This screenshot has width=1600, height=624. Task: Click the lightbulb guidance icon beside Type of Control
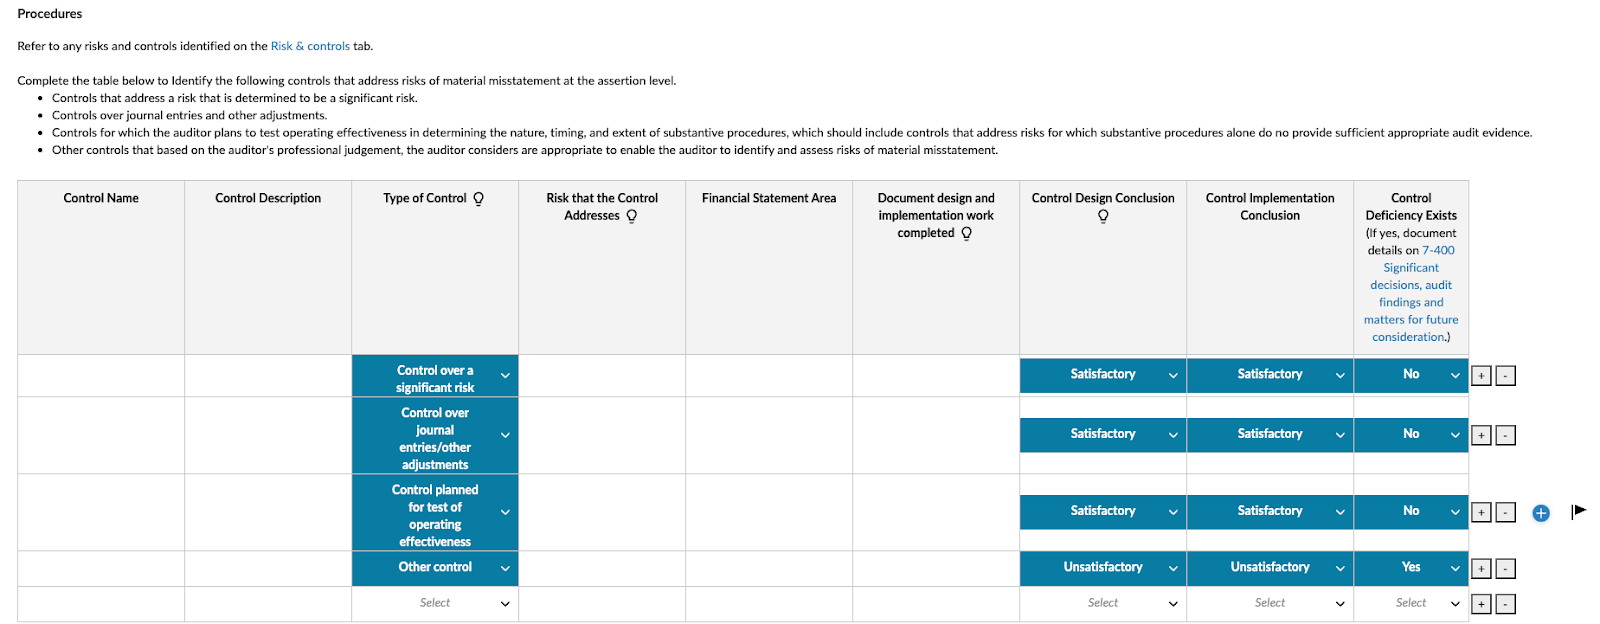coord(479,198)
